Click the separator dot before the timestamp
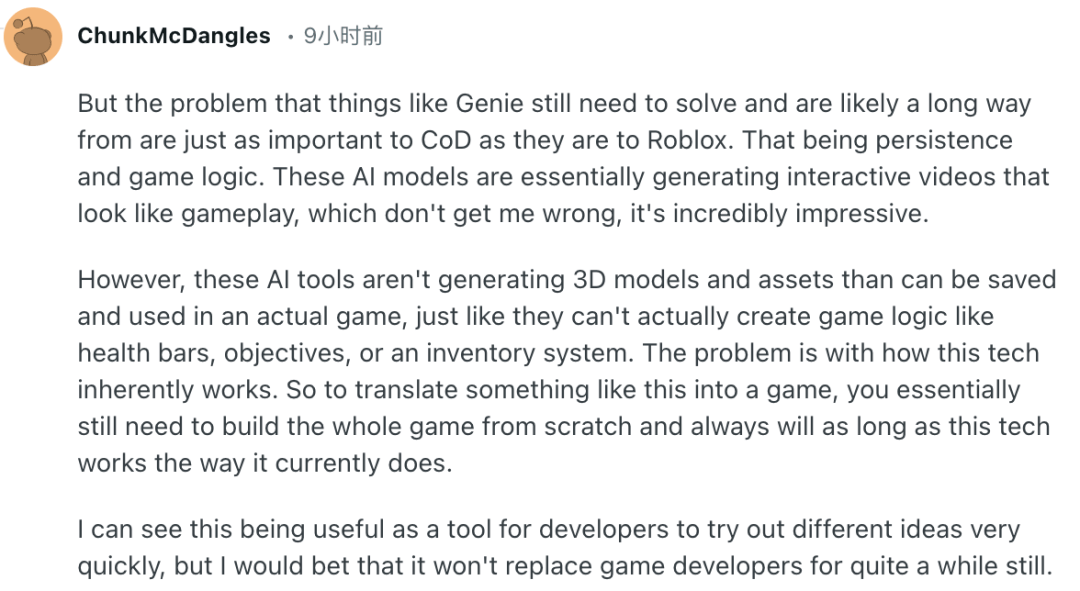The width and height of the screenshot is (1080, 591). (290, 36)
